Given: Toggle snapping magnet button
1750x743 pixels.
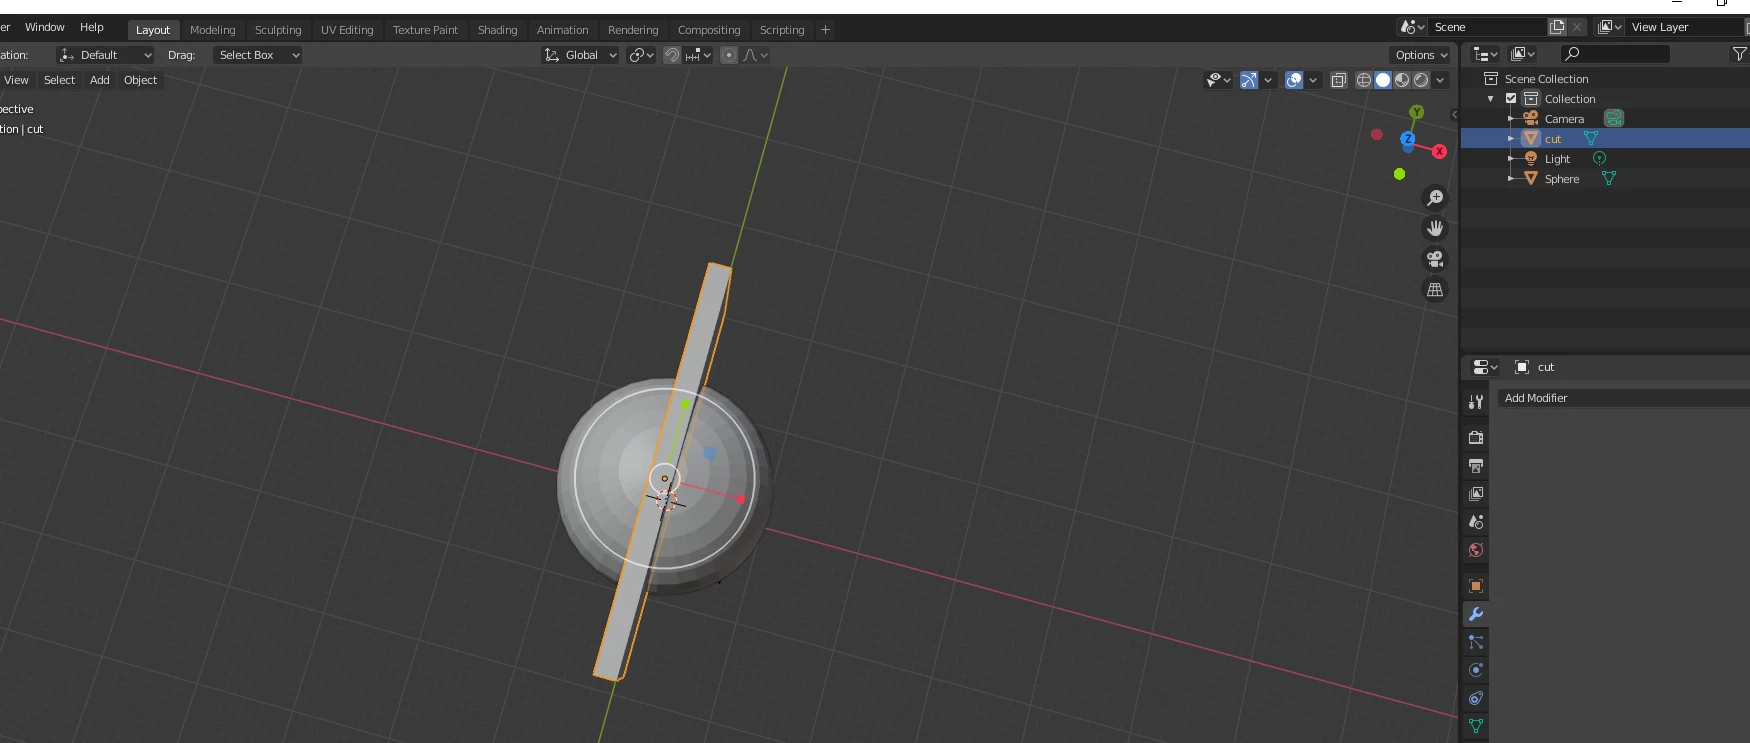Looking at the screenshot, I should pyautogui.click(x=672, y=55).
